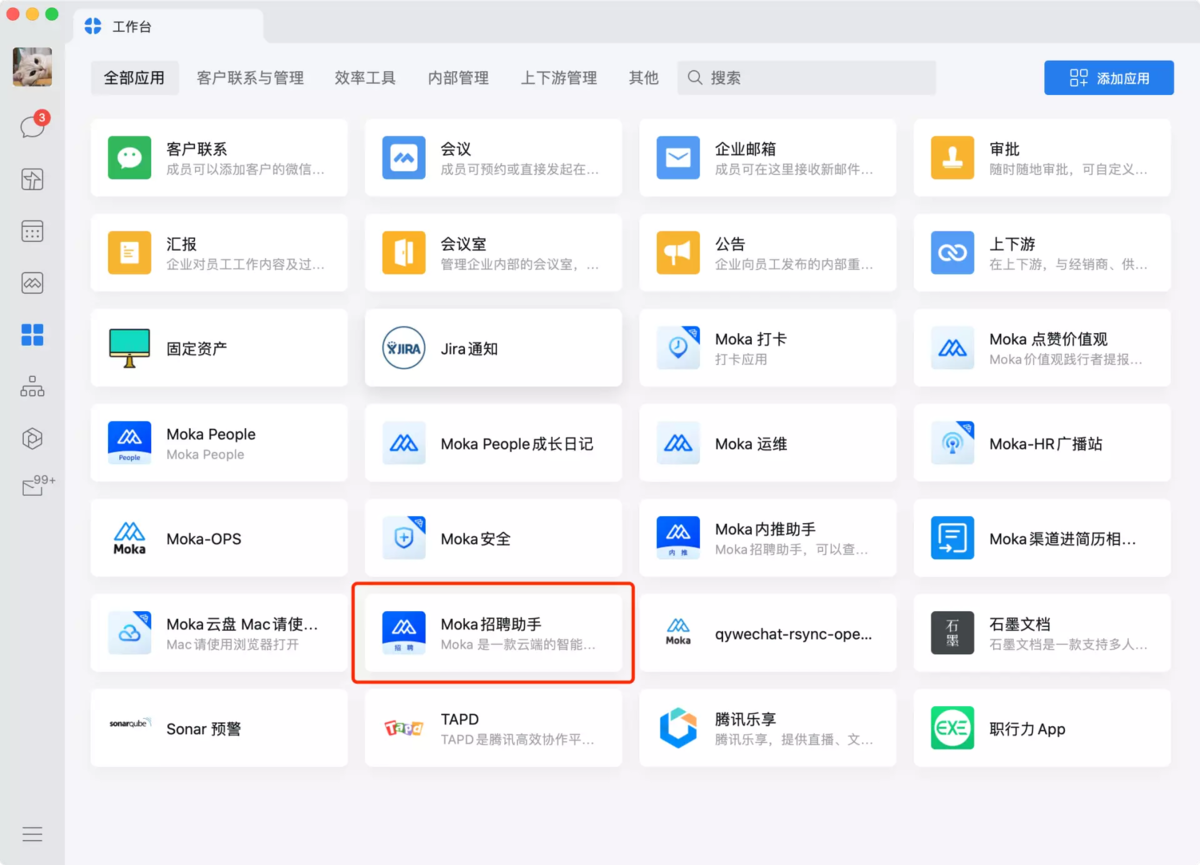Screen dimensions: 1200x865
Task: Click the mail icon with 99+ badge
Action: (32, 489)
